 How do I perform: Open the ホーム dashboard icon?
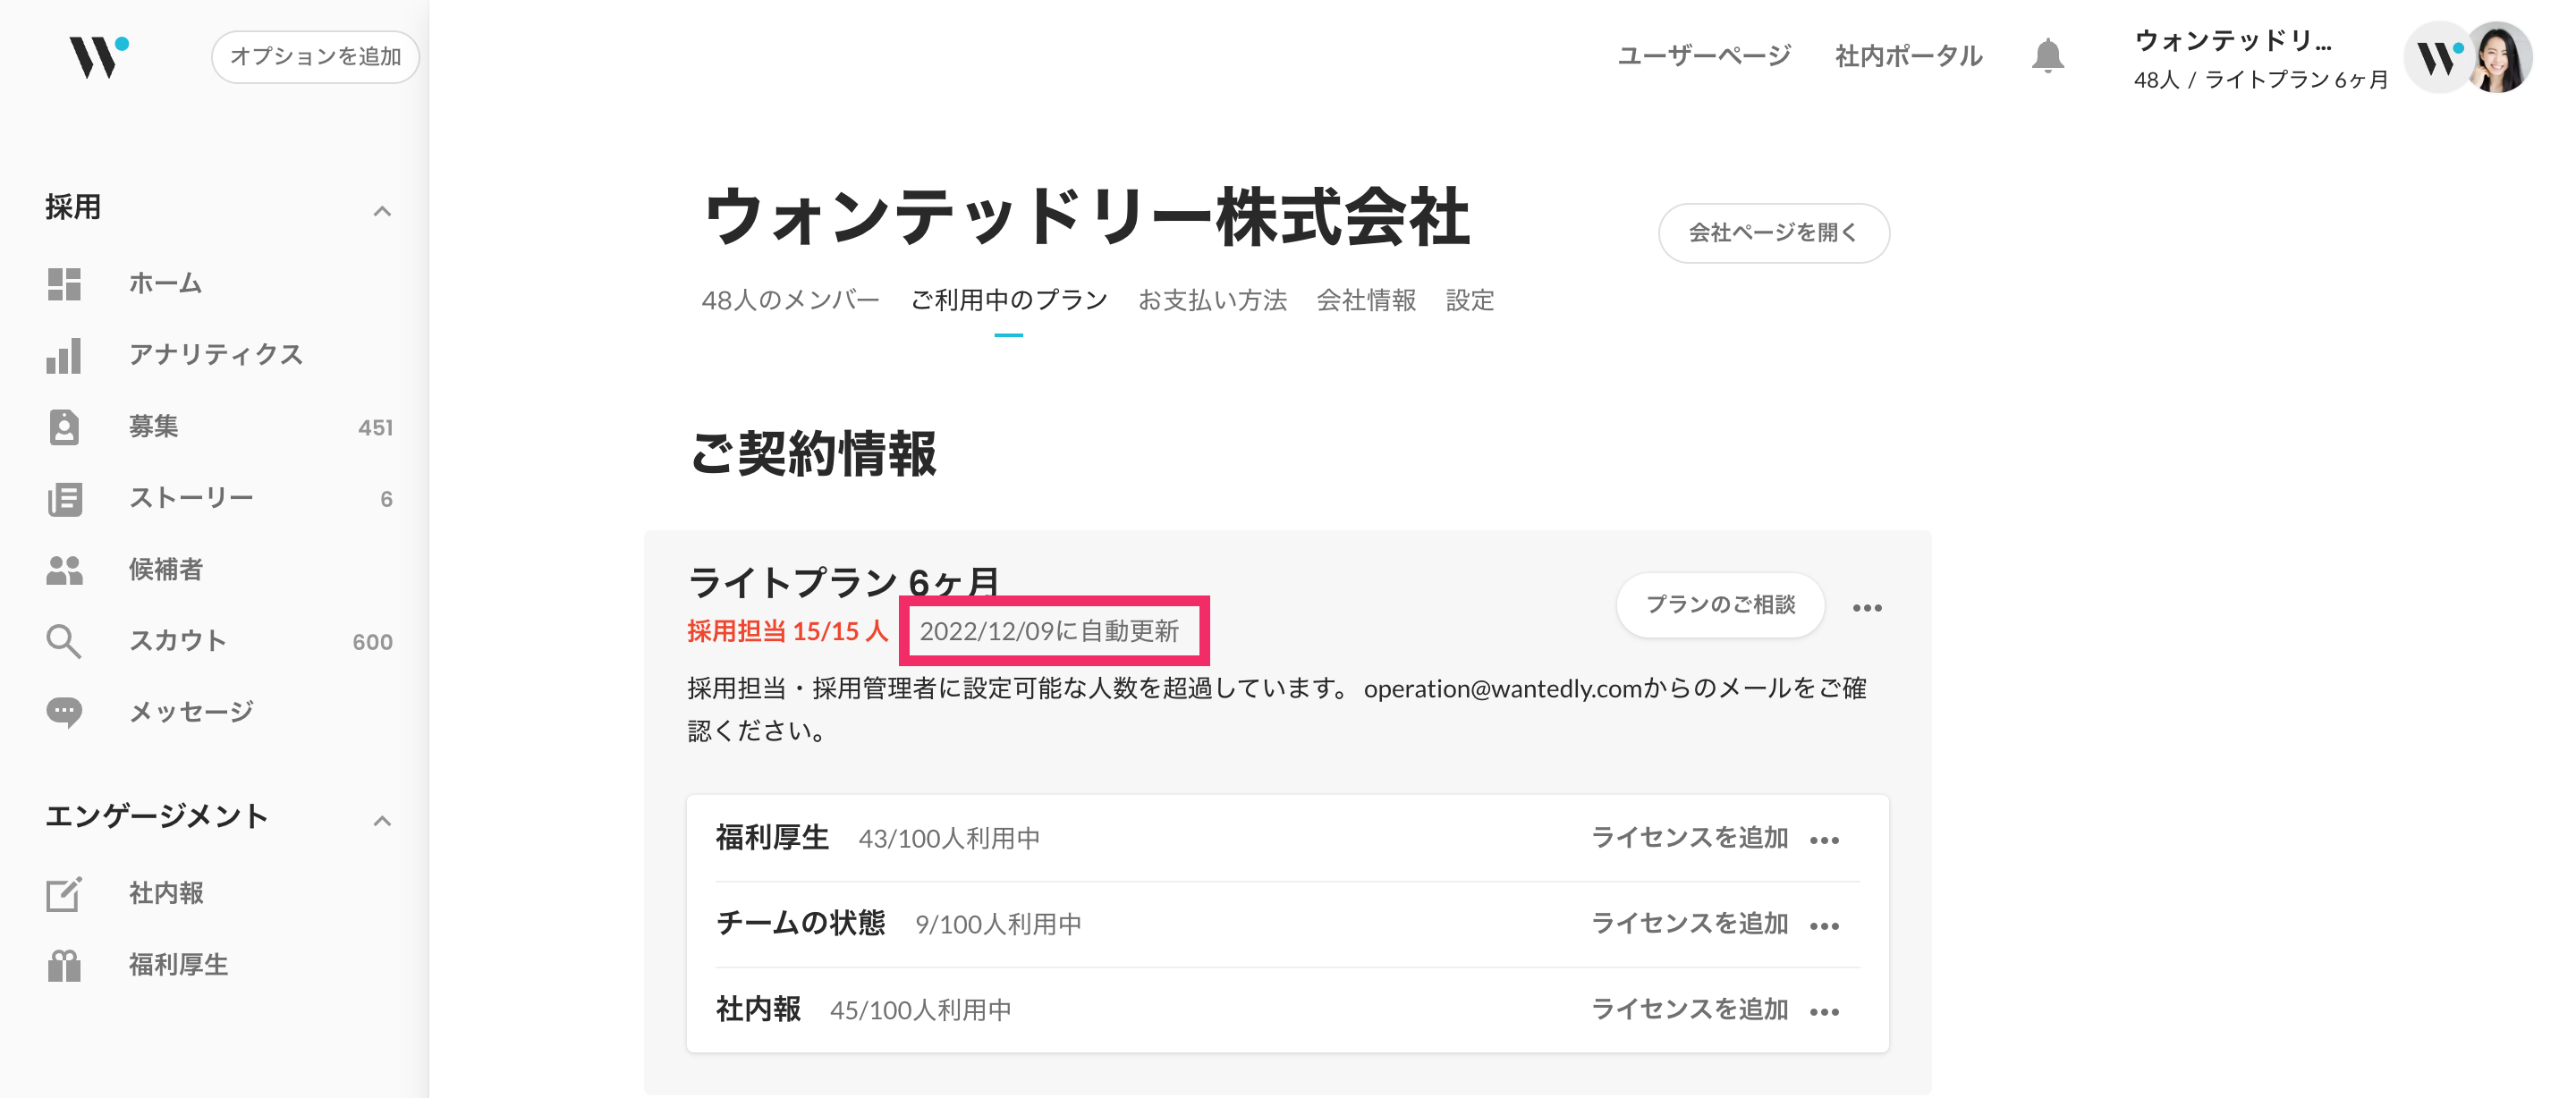click(64, 284)
